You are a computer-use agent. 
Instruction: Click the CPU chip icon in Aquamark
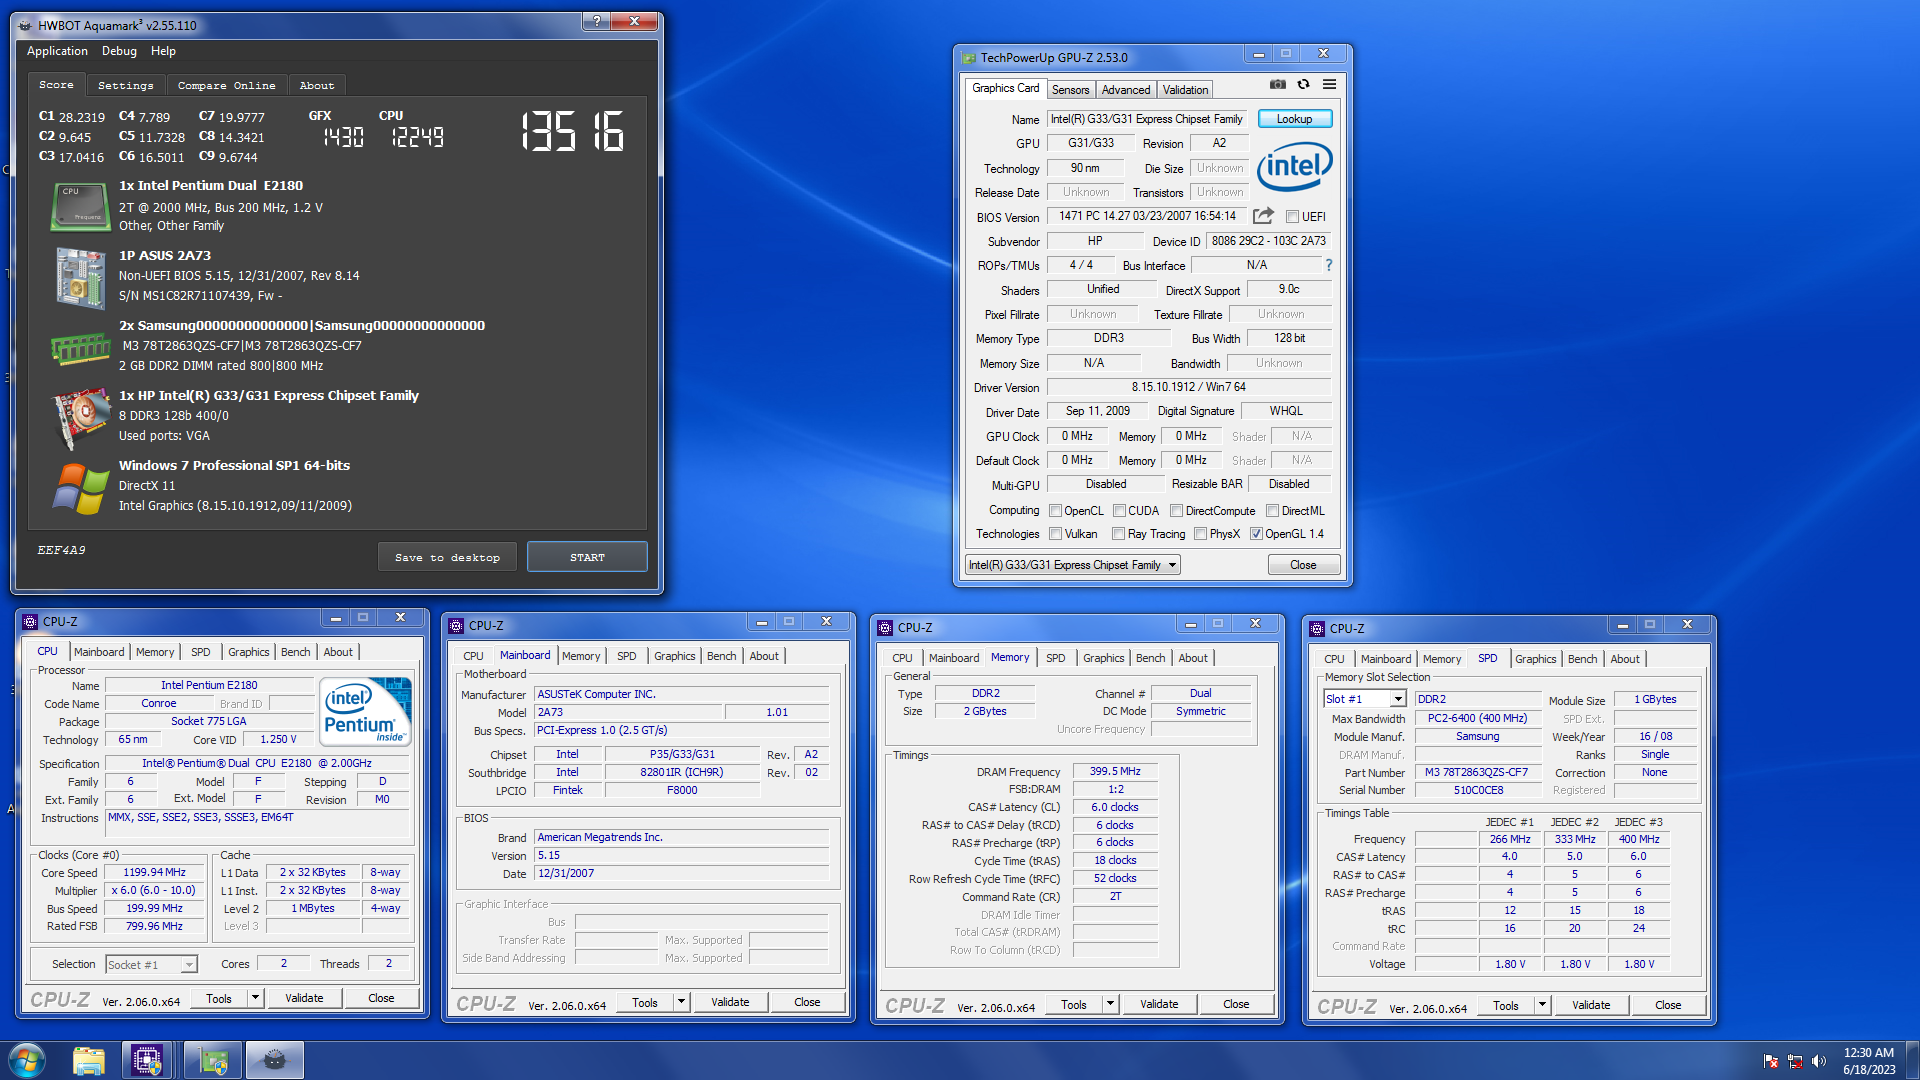(x=80, y=206)
